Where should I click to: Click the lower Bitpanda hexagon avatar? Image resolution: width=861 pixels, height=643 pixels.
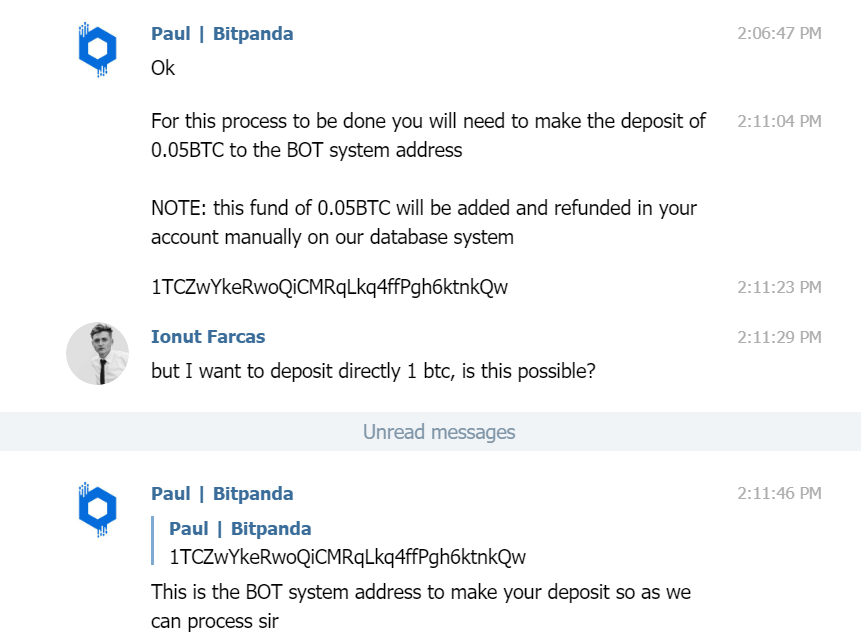pos(97,509)
